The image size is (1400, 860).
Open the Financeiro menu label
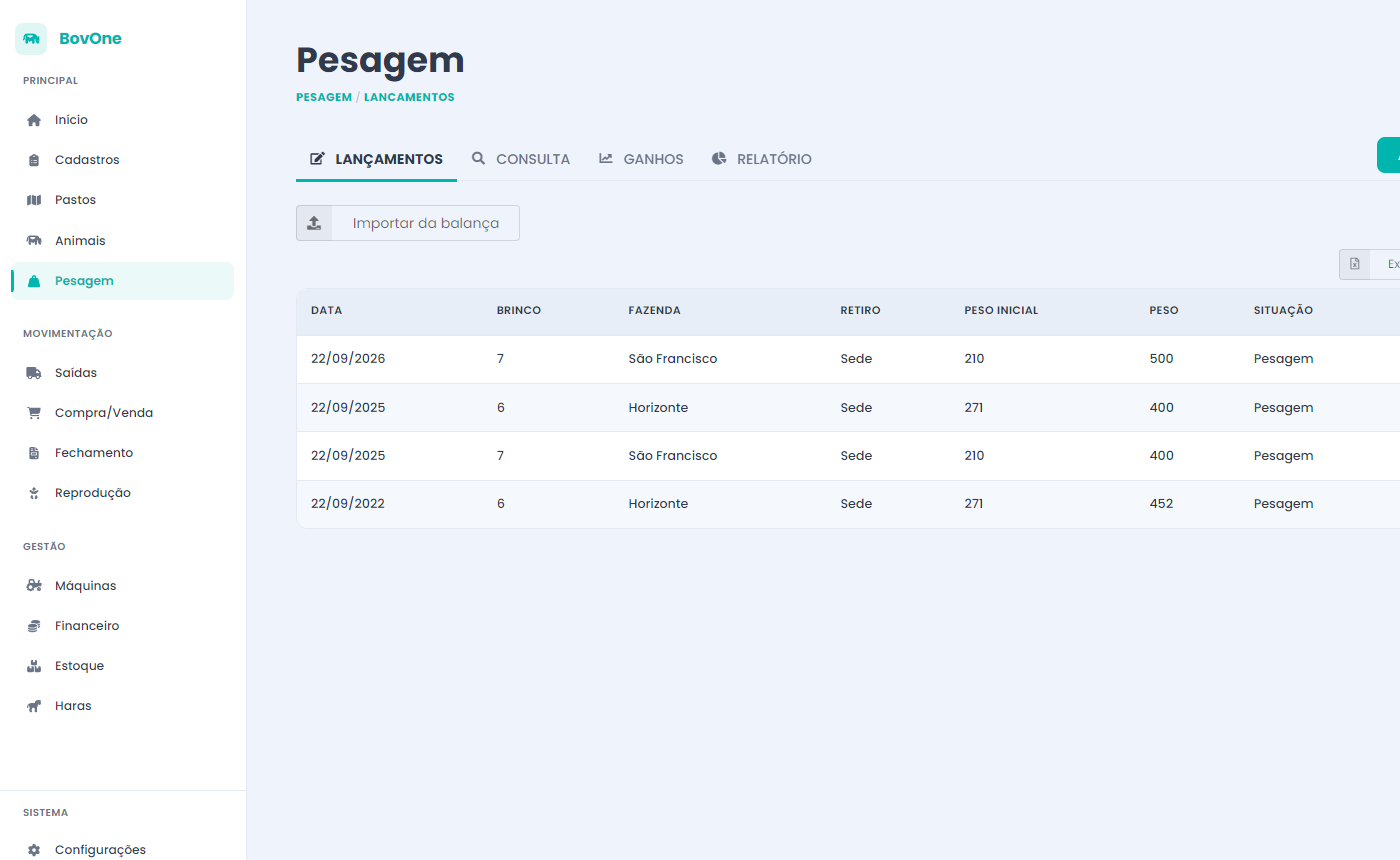[x=87, y=626]
